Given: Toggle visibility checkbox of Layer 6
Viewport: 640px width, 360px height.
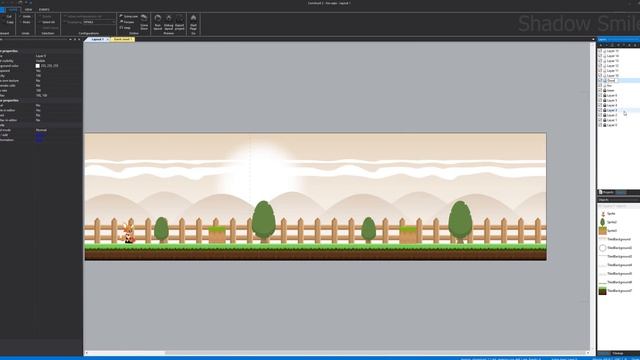Looking at the screenshot, I should pos(600,95).
